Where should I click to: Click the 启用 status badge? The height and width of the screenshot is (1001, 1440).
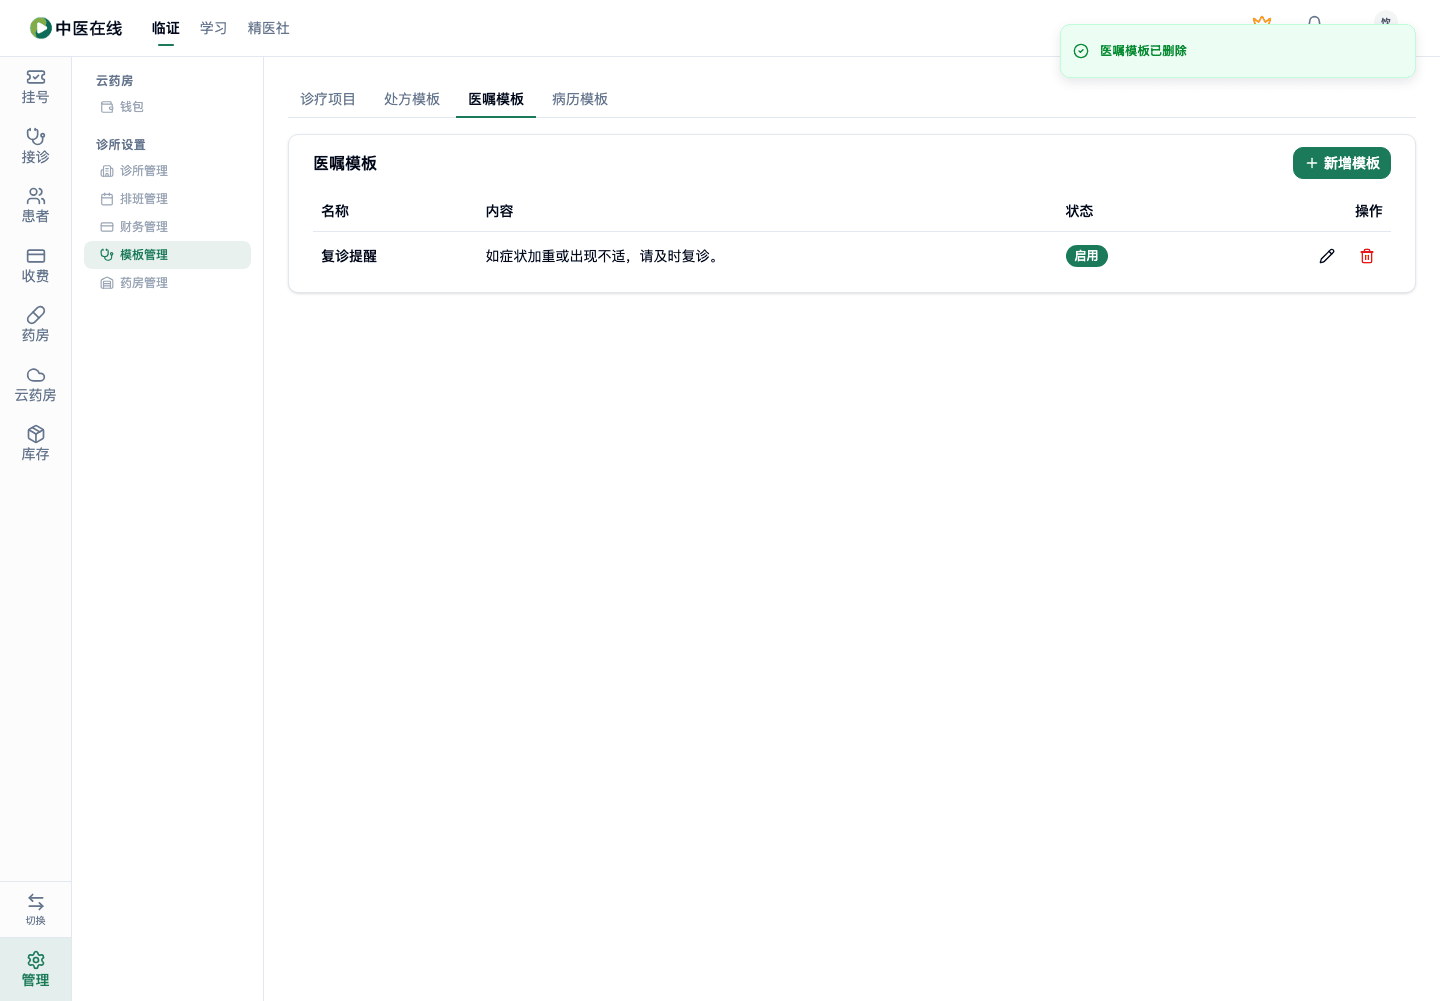pos(1087,256)
